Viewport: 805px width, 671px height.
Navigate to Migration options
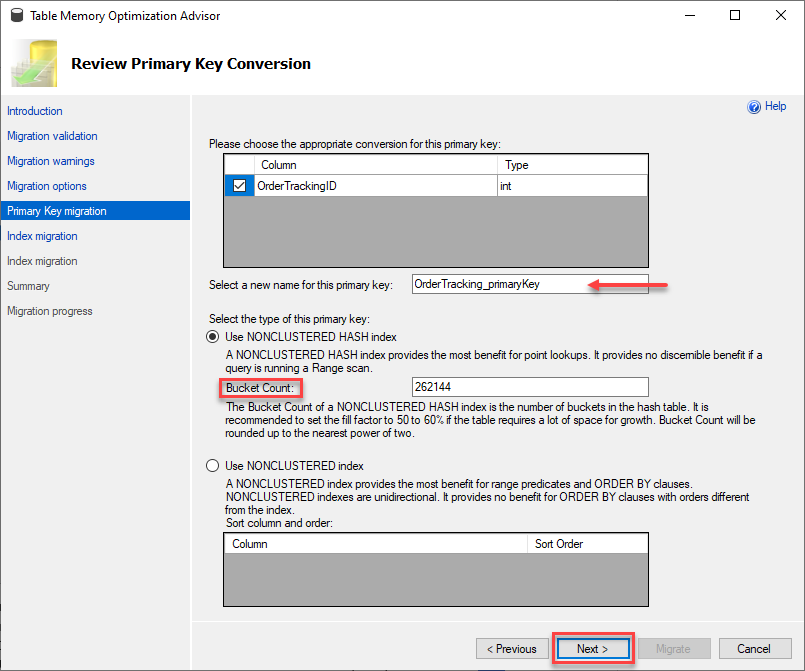[47, 186]
